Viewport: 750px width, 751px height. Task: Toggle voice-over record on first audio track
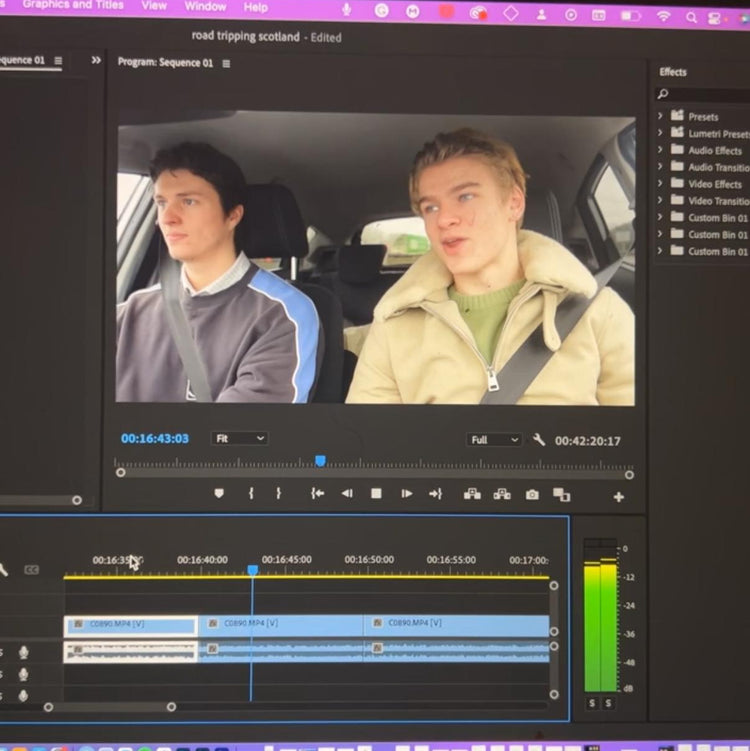click(x=24, y=652)
